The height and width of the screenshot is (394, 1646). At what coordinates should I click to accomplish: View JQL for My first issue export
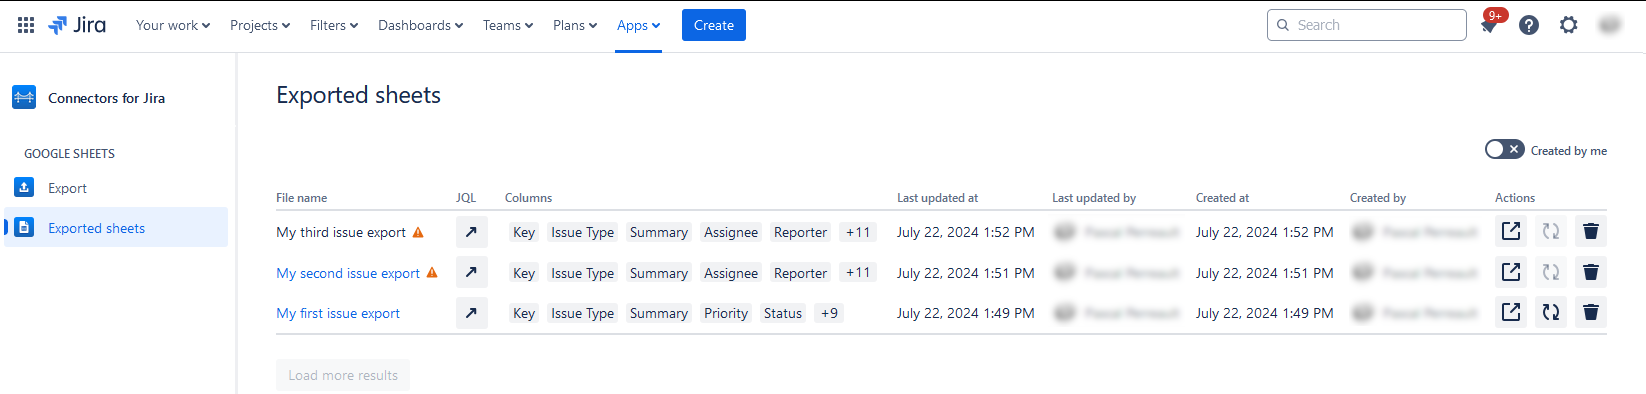coord(472,313)
